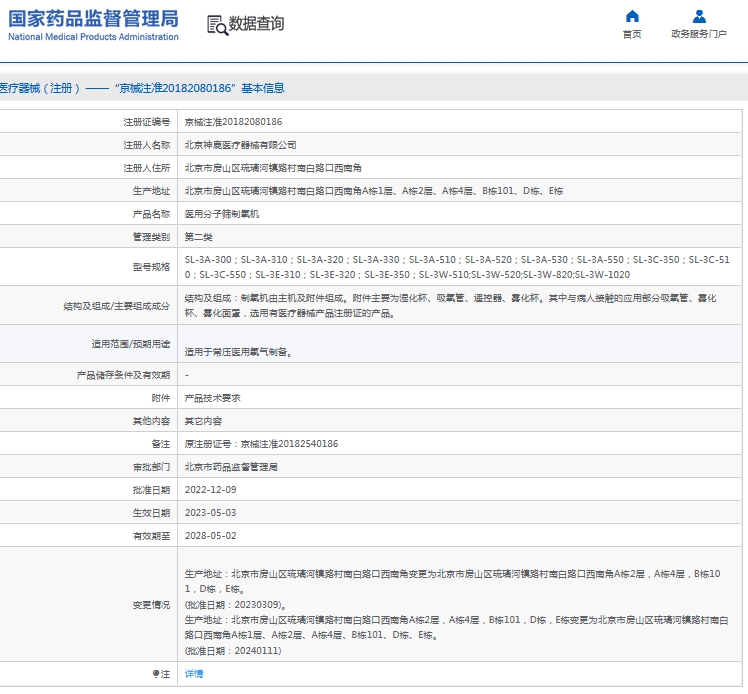This screenshot has width=748, height=694.
Task: Click the 结构及组成 description text
Action: coord(451,306)
